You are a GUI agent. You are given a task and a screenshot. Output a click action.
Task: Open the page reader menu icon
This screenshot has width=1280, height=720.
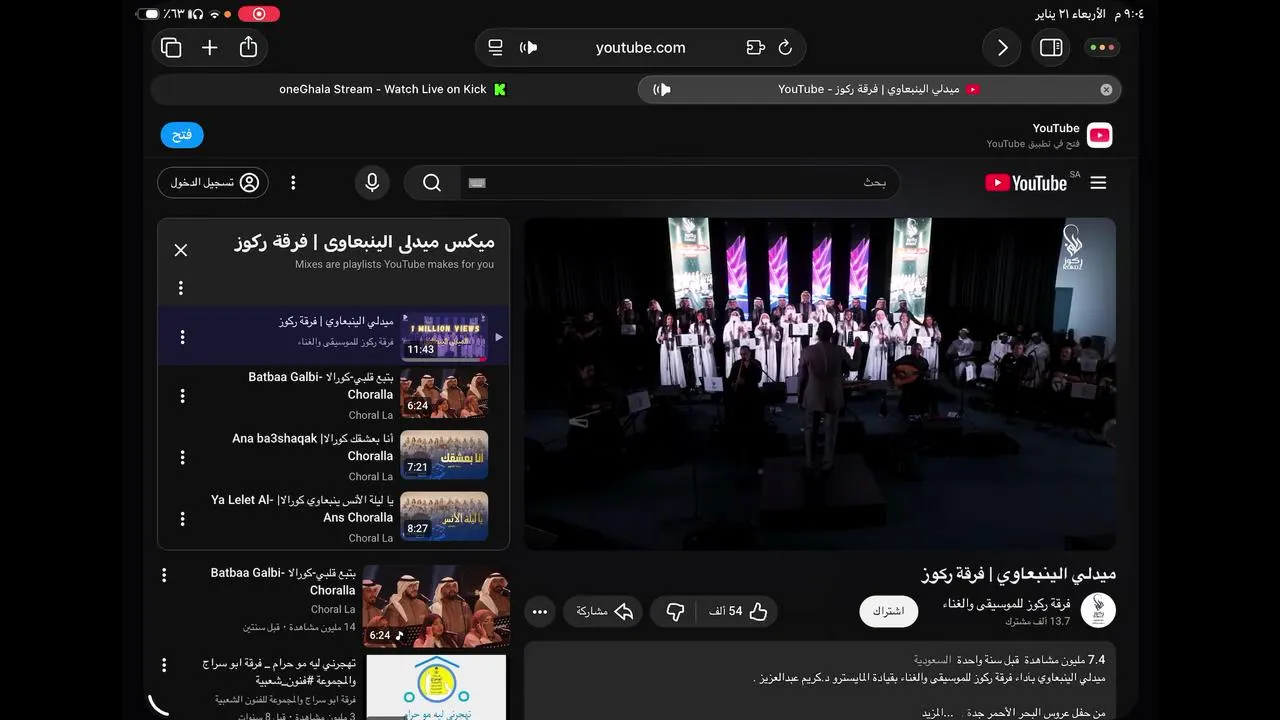pos(495,47)
